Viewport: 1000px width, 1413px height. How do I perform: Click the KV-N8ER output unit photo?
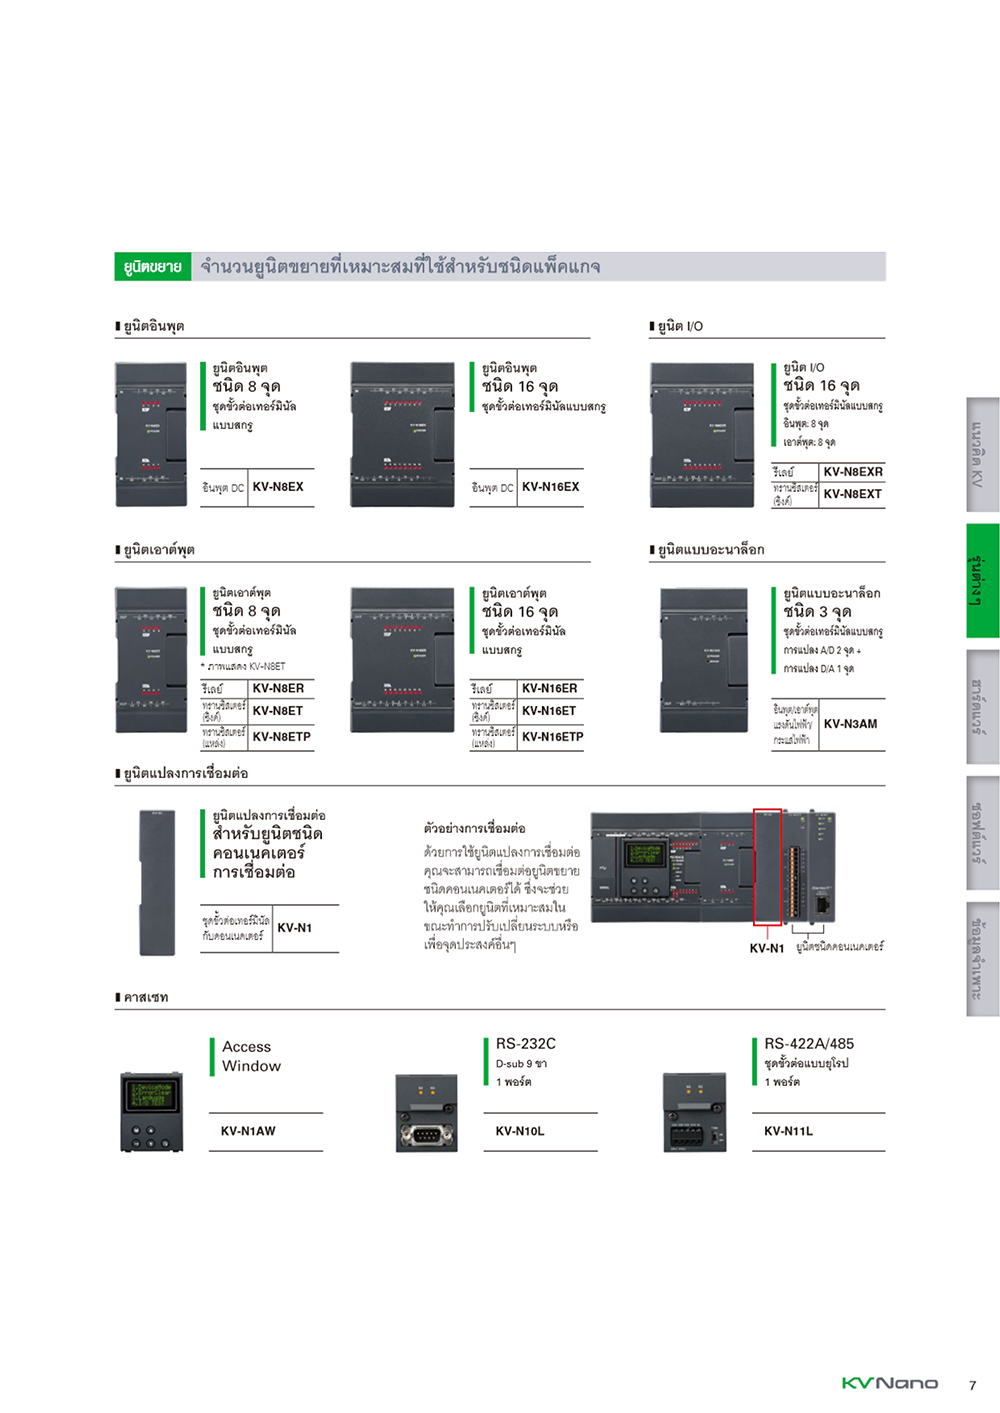(x=151, y=660)
